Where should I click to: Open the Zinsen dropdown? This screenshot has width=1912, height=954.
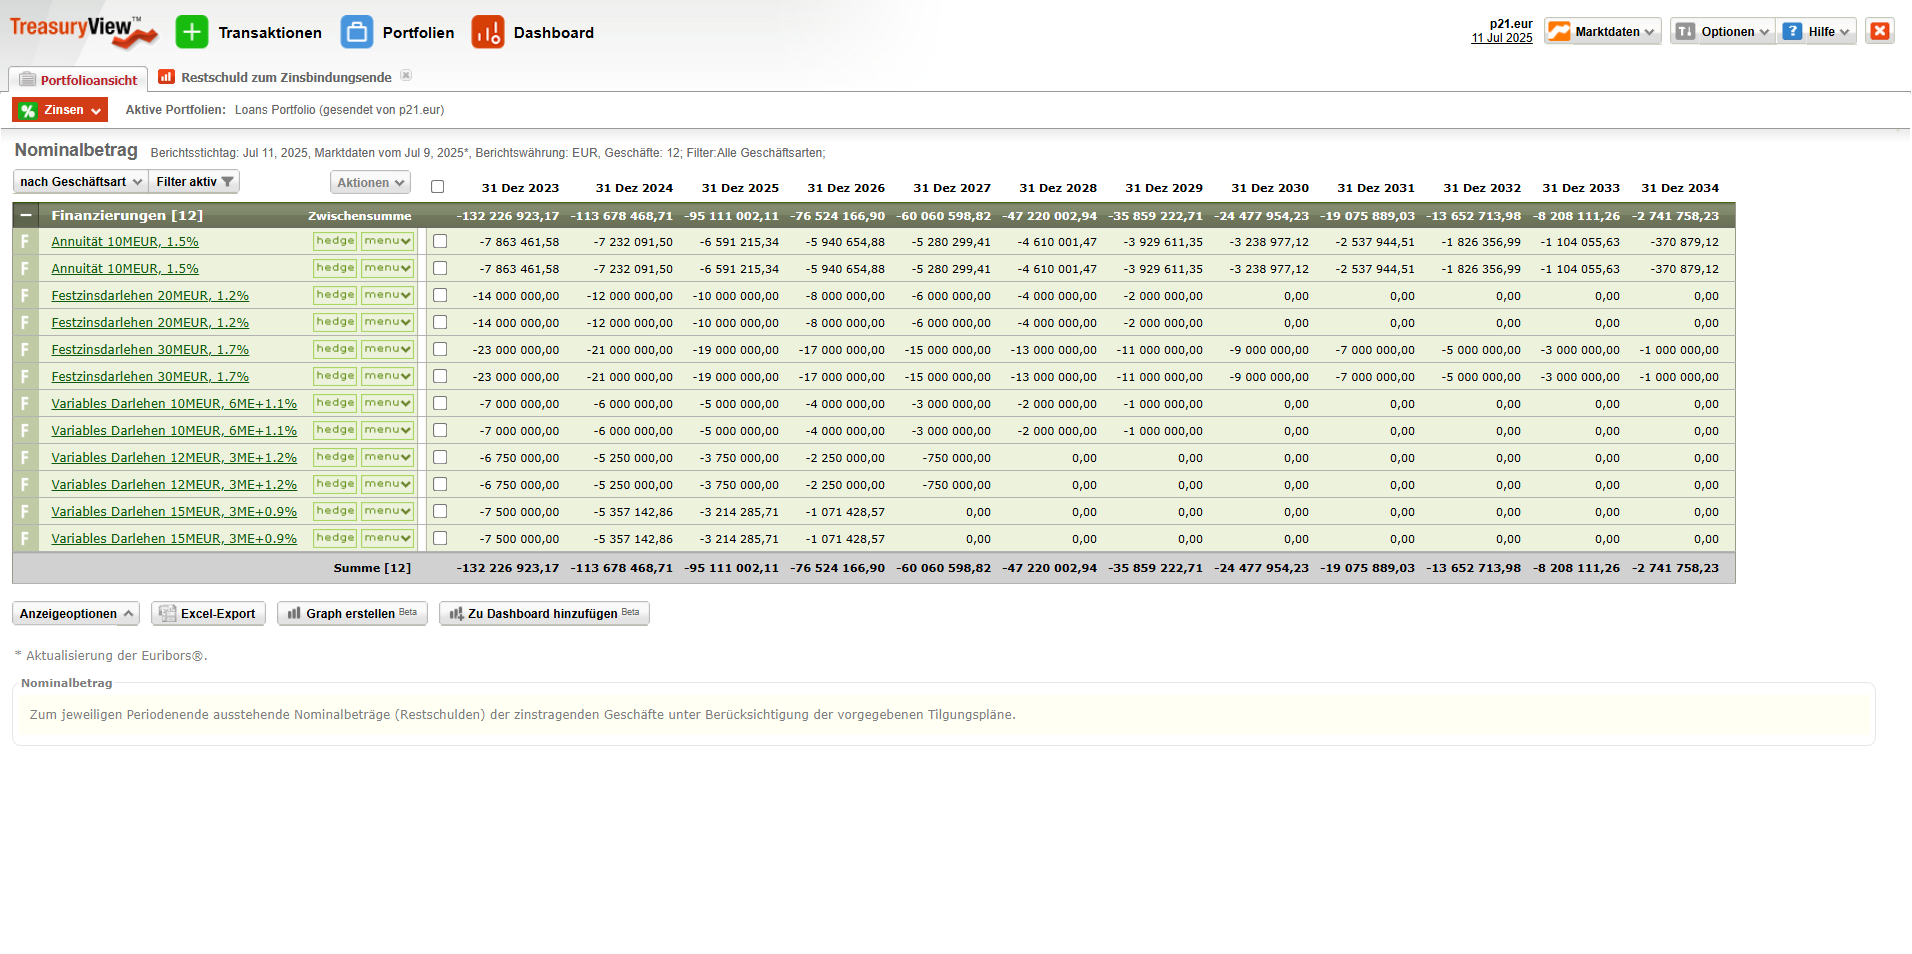tap(60, 110)
